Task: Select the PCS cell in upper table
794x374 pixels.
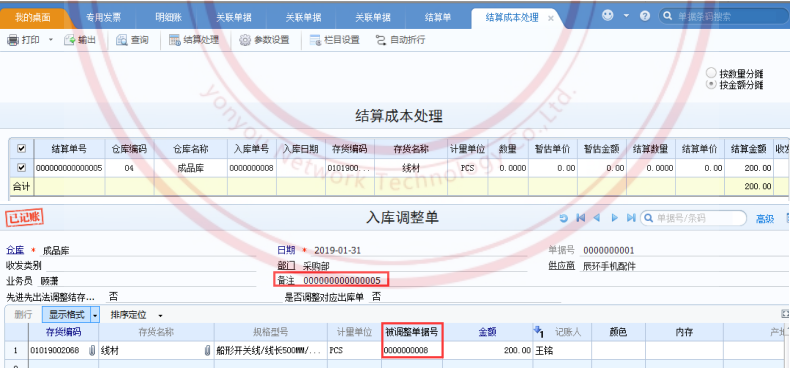Action: (x=468, y=168)
